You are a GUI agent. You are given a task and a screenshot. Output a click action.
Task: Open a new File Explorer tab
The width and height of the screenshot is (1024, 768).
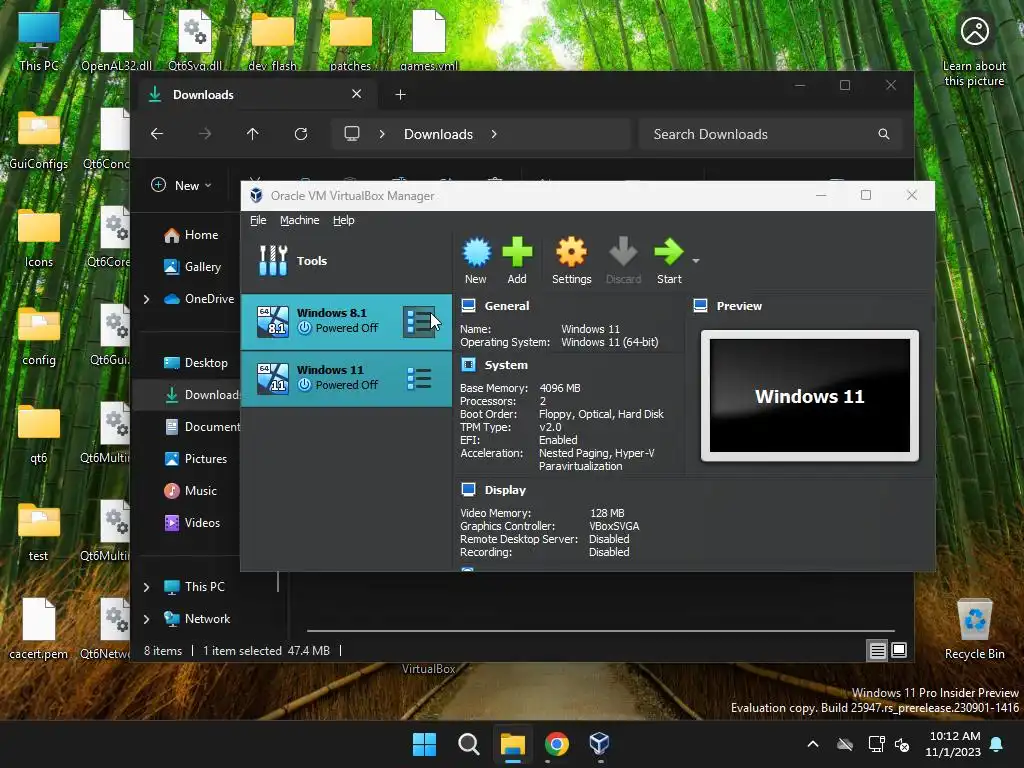(400, 95)
